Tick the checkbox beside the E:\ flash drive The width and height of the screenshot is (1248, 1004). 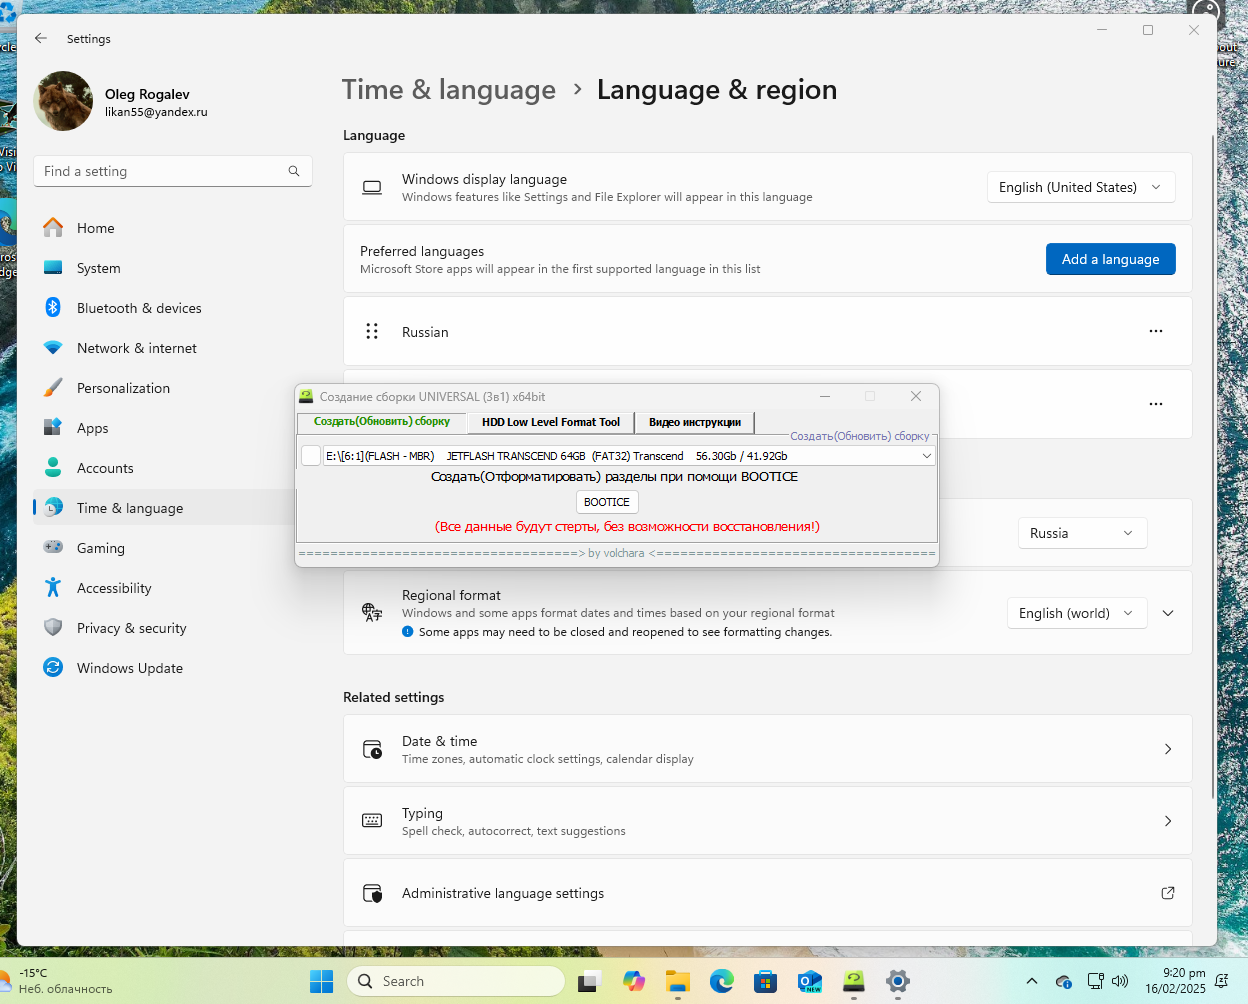click(311, 456)
